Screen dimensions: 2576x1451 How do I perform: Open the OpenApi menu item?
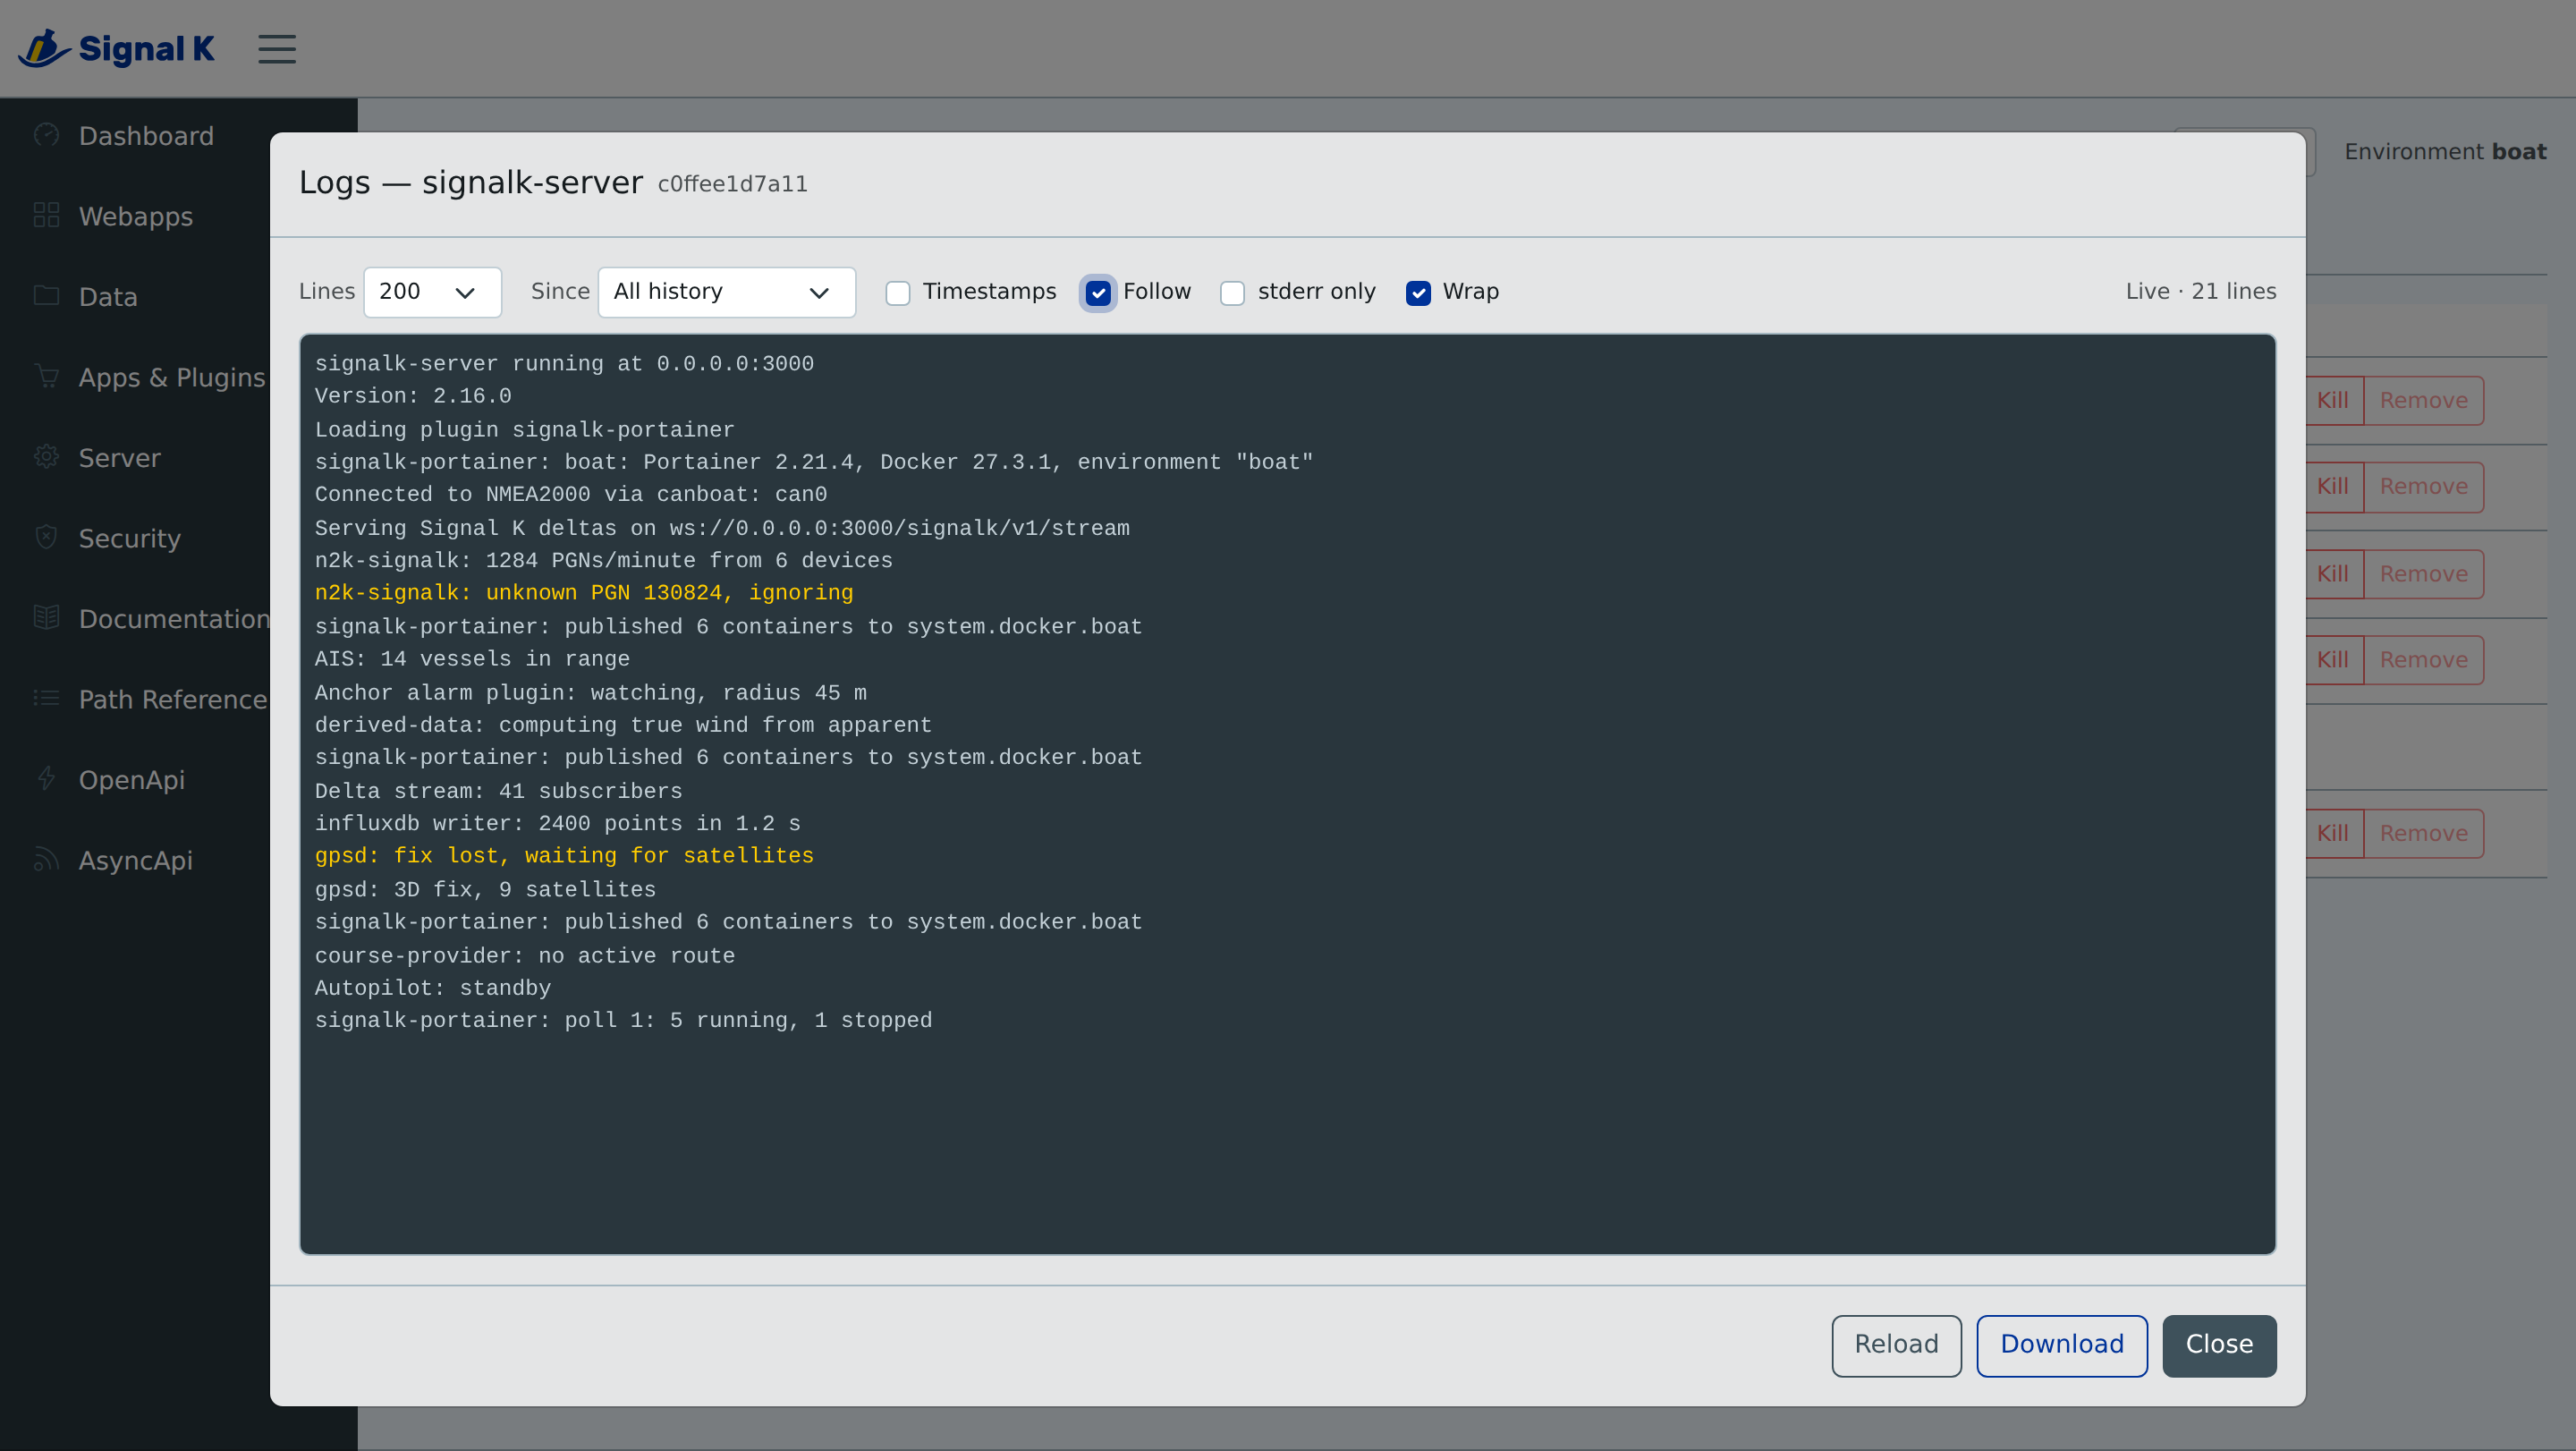[132, 780]
